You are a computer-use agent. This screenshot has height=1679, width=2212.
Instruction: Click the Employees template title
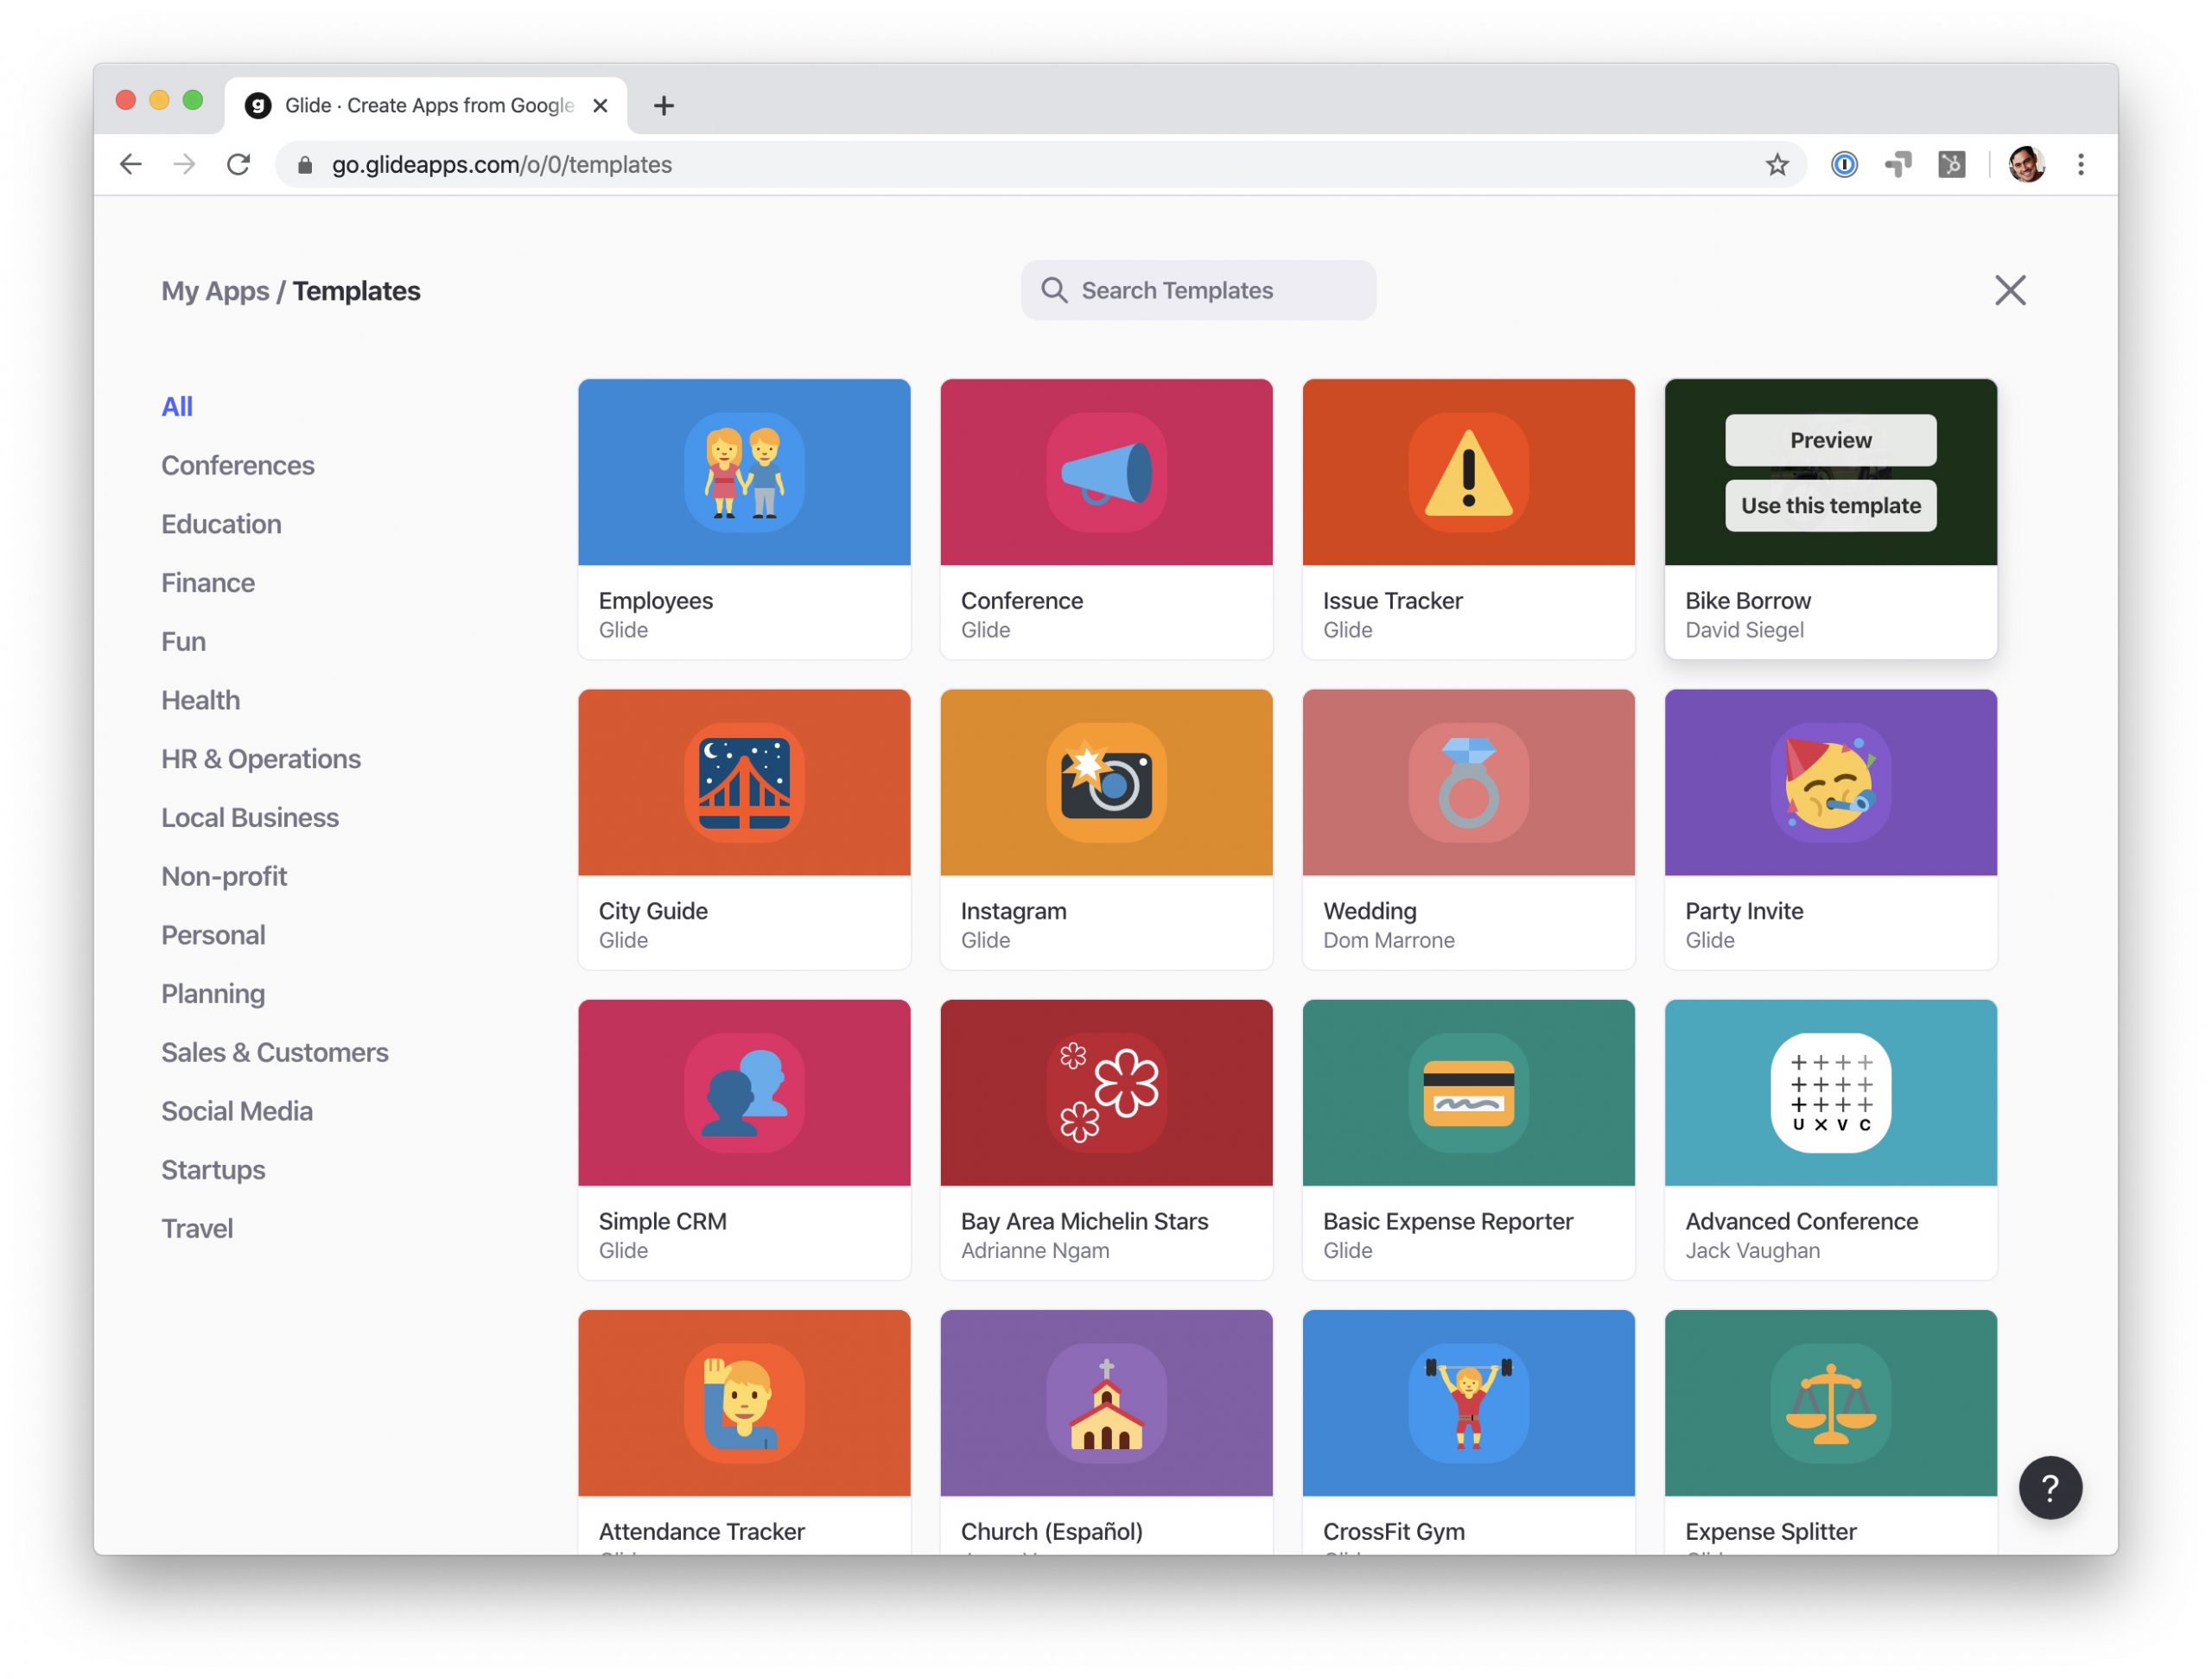656,600
